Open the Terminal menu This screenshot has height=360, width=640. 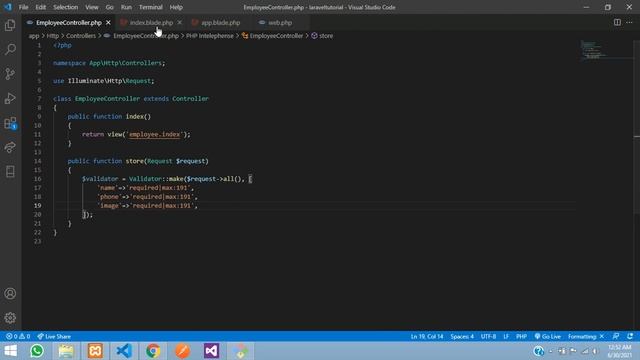[x=151, y=7]
